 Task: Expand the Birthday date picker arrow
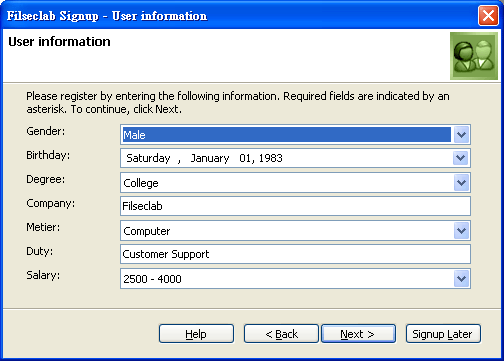[461, 158]
